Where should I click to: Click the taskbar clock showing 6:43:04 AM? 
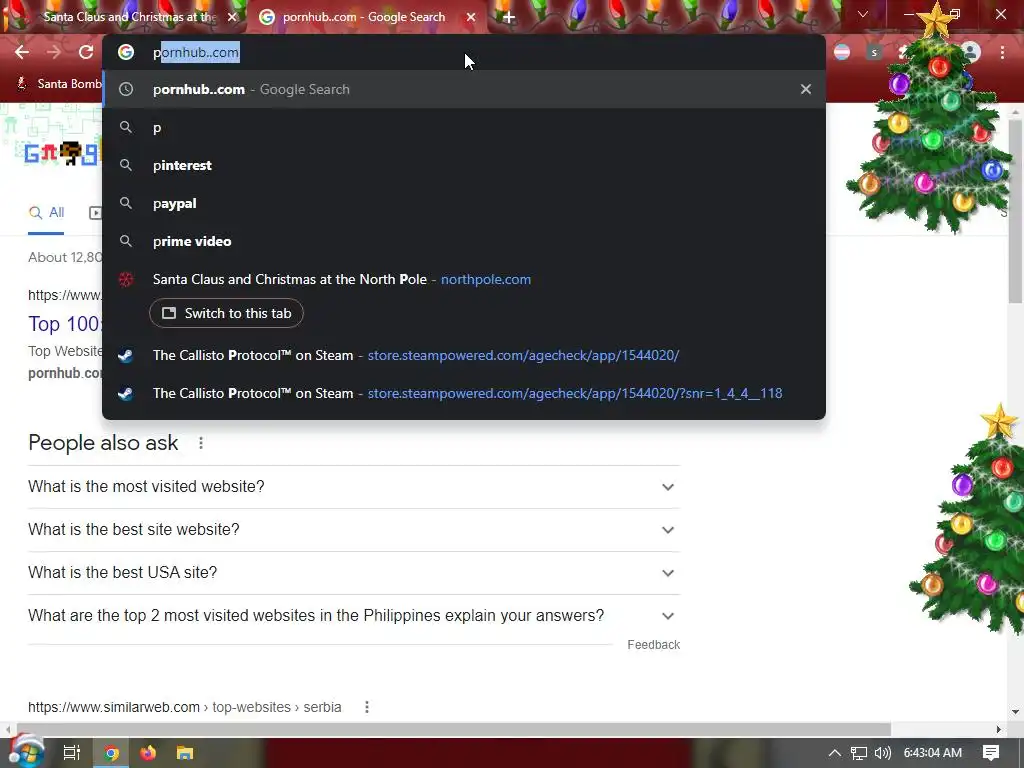(933, 753)
